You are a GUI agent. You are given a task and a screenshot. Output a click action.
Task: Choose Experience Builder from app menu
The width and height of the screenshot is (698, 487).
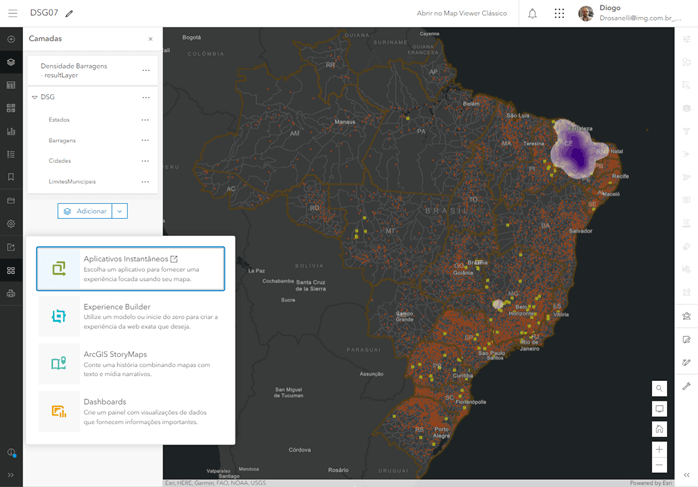pyautogui.click(x=130, y=316)
